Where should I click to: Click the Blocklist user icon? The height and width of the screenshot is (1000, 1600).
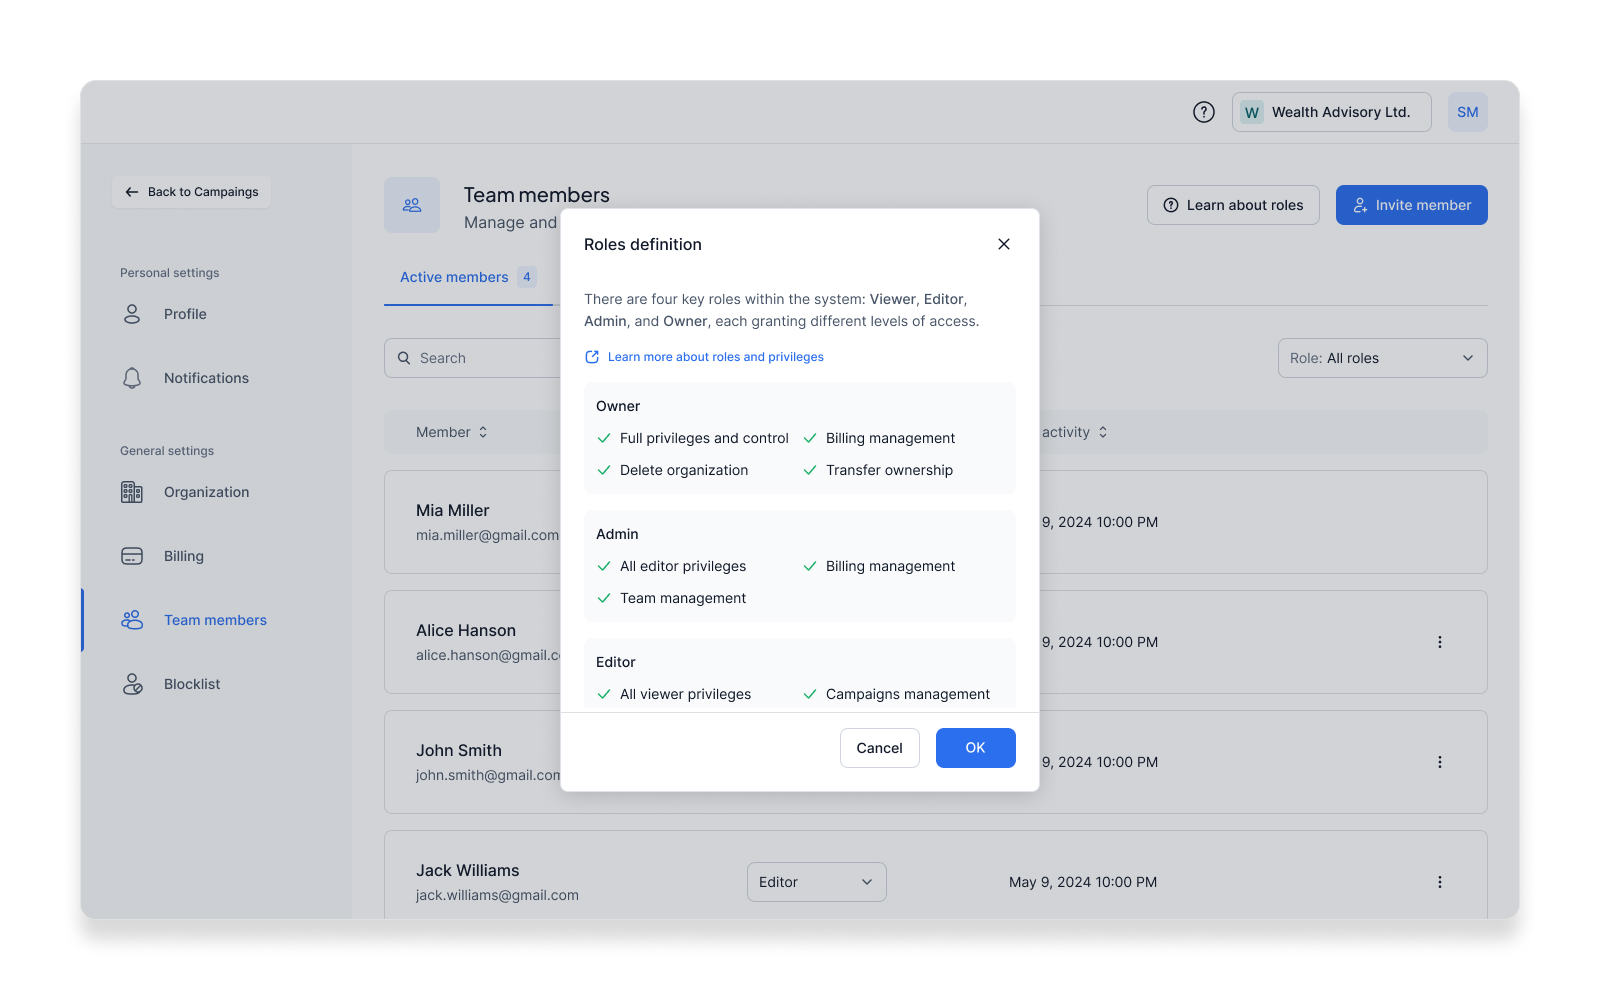[132, 684]
